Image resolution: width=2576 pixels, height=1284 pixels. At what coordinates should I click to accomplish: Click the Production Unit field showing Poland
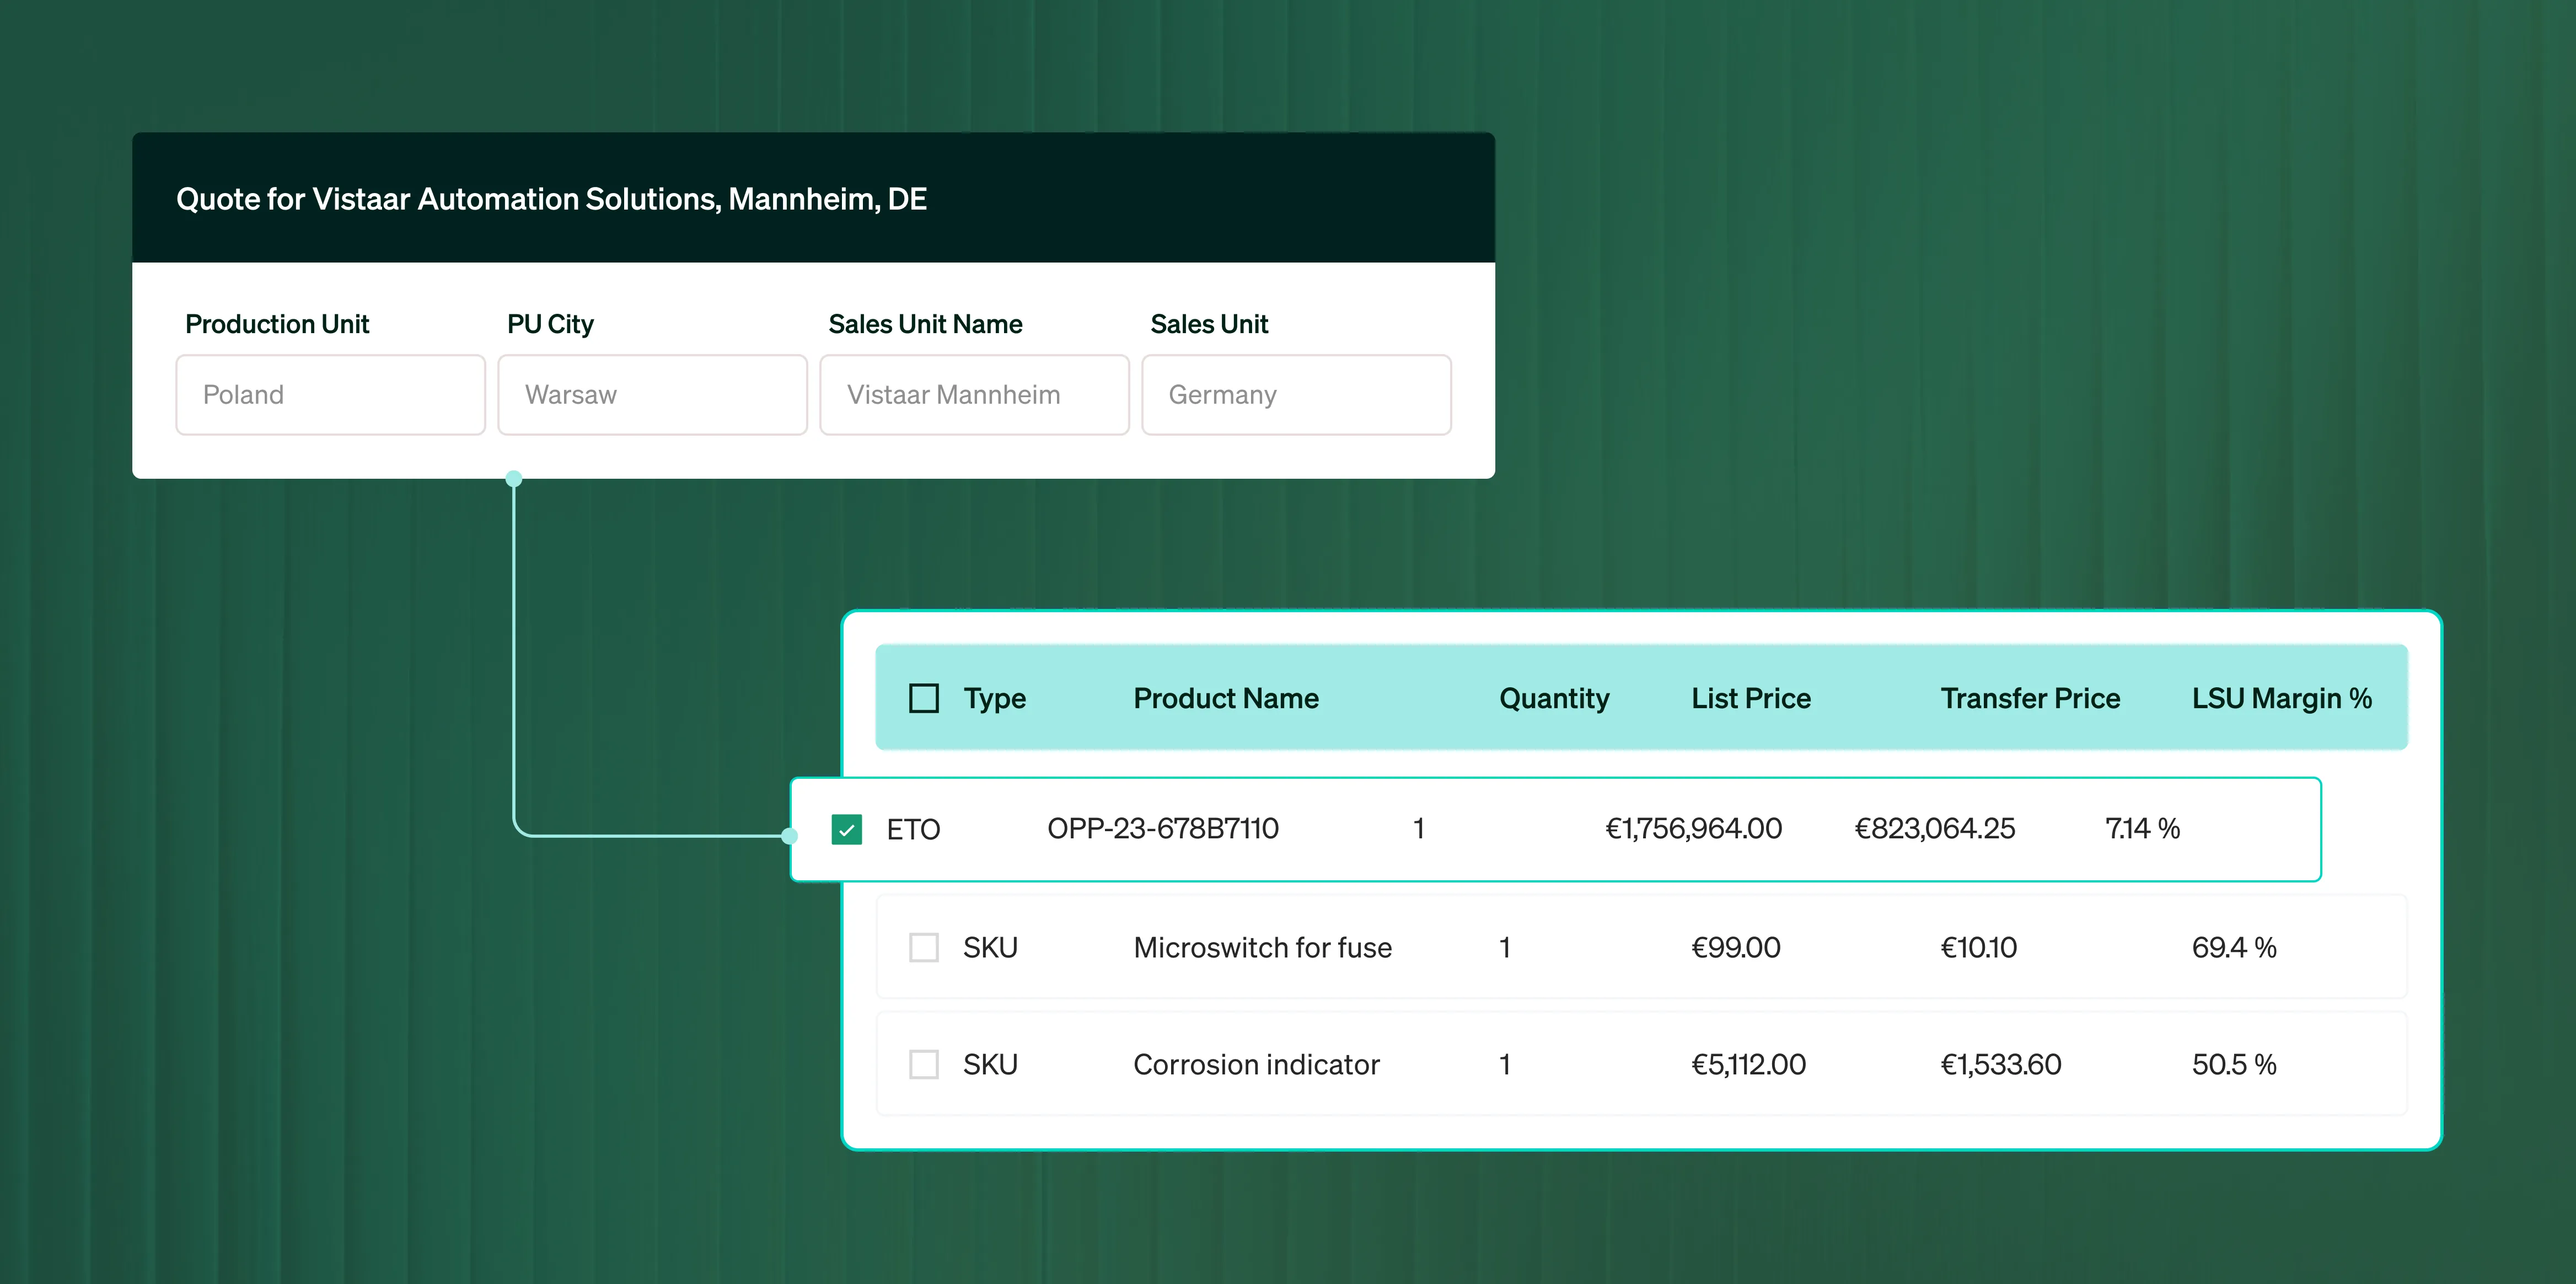click(x=330, y=395)
